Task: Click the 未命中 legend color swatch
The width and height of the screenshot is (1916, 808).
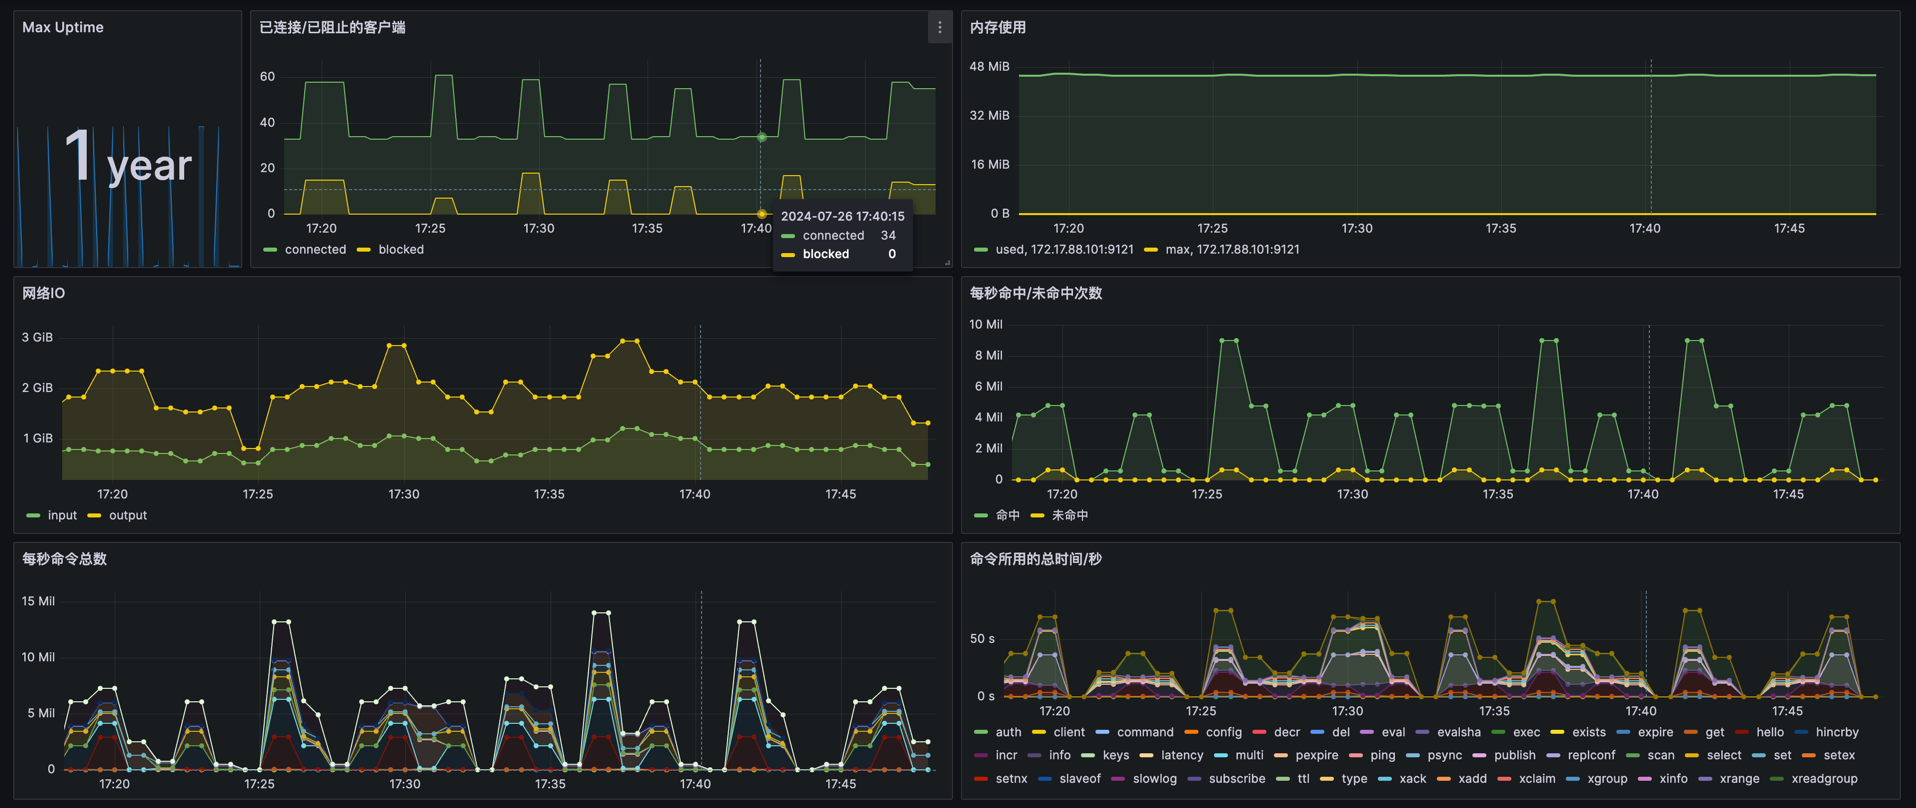Action: (1037, 516)
